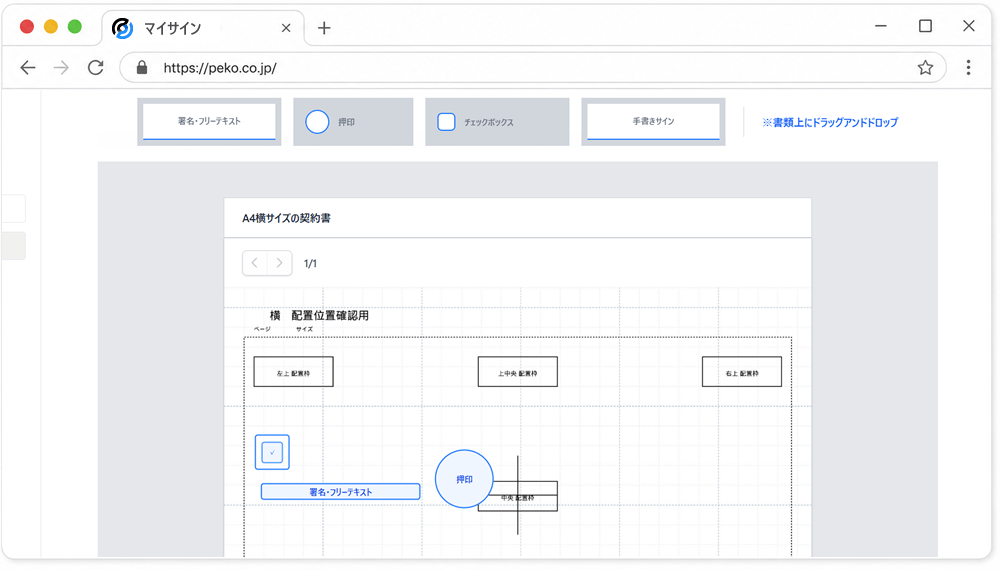Viewport: 1000px width, 570px height.
Task: Select the チェックボックス tool
Action: (497, 122)
